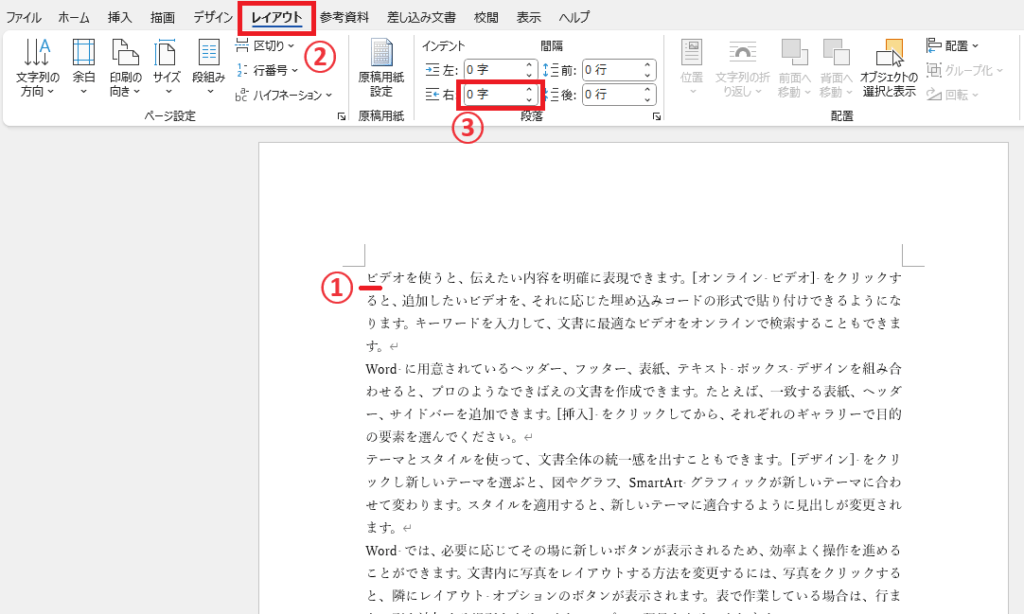Click the paragraph beginning ビデオを使うと

(x=633, y=312)
